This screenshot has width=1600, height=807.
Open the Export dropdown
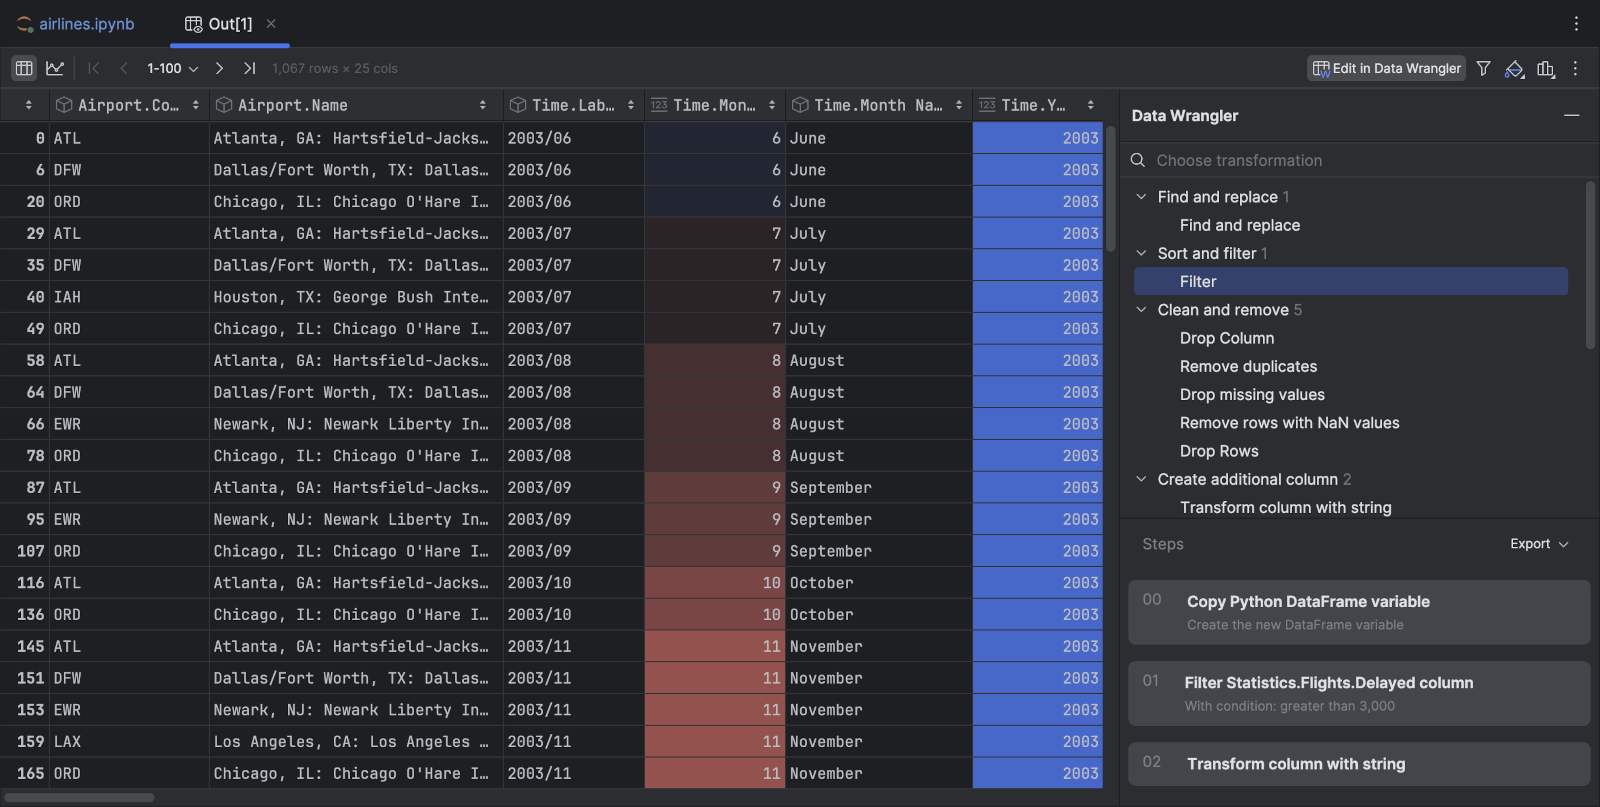1539,544
